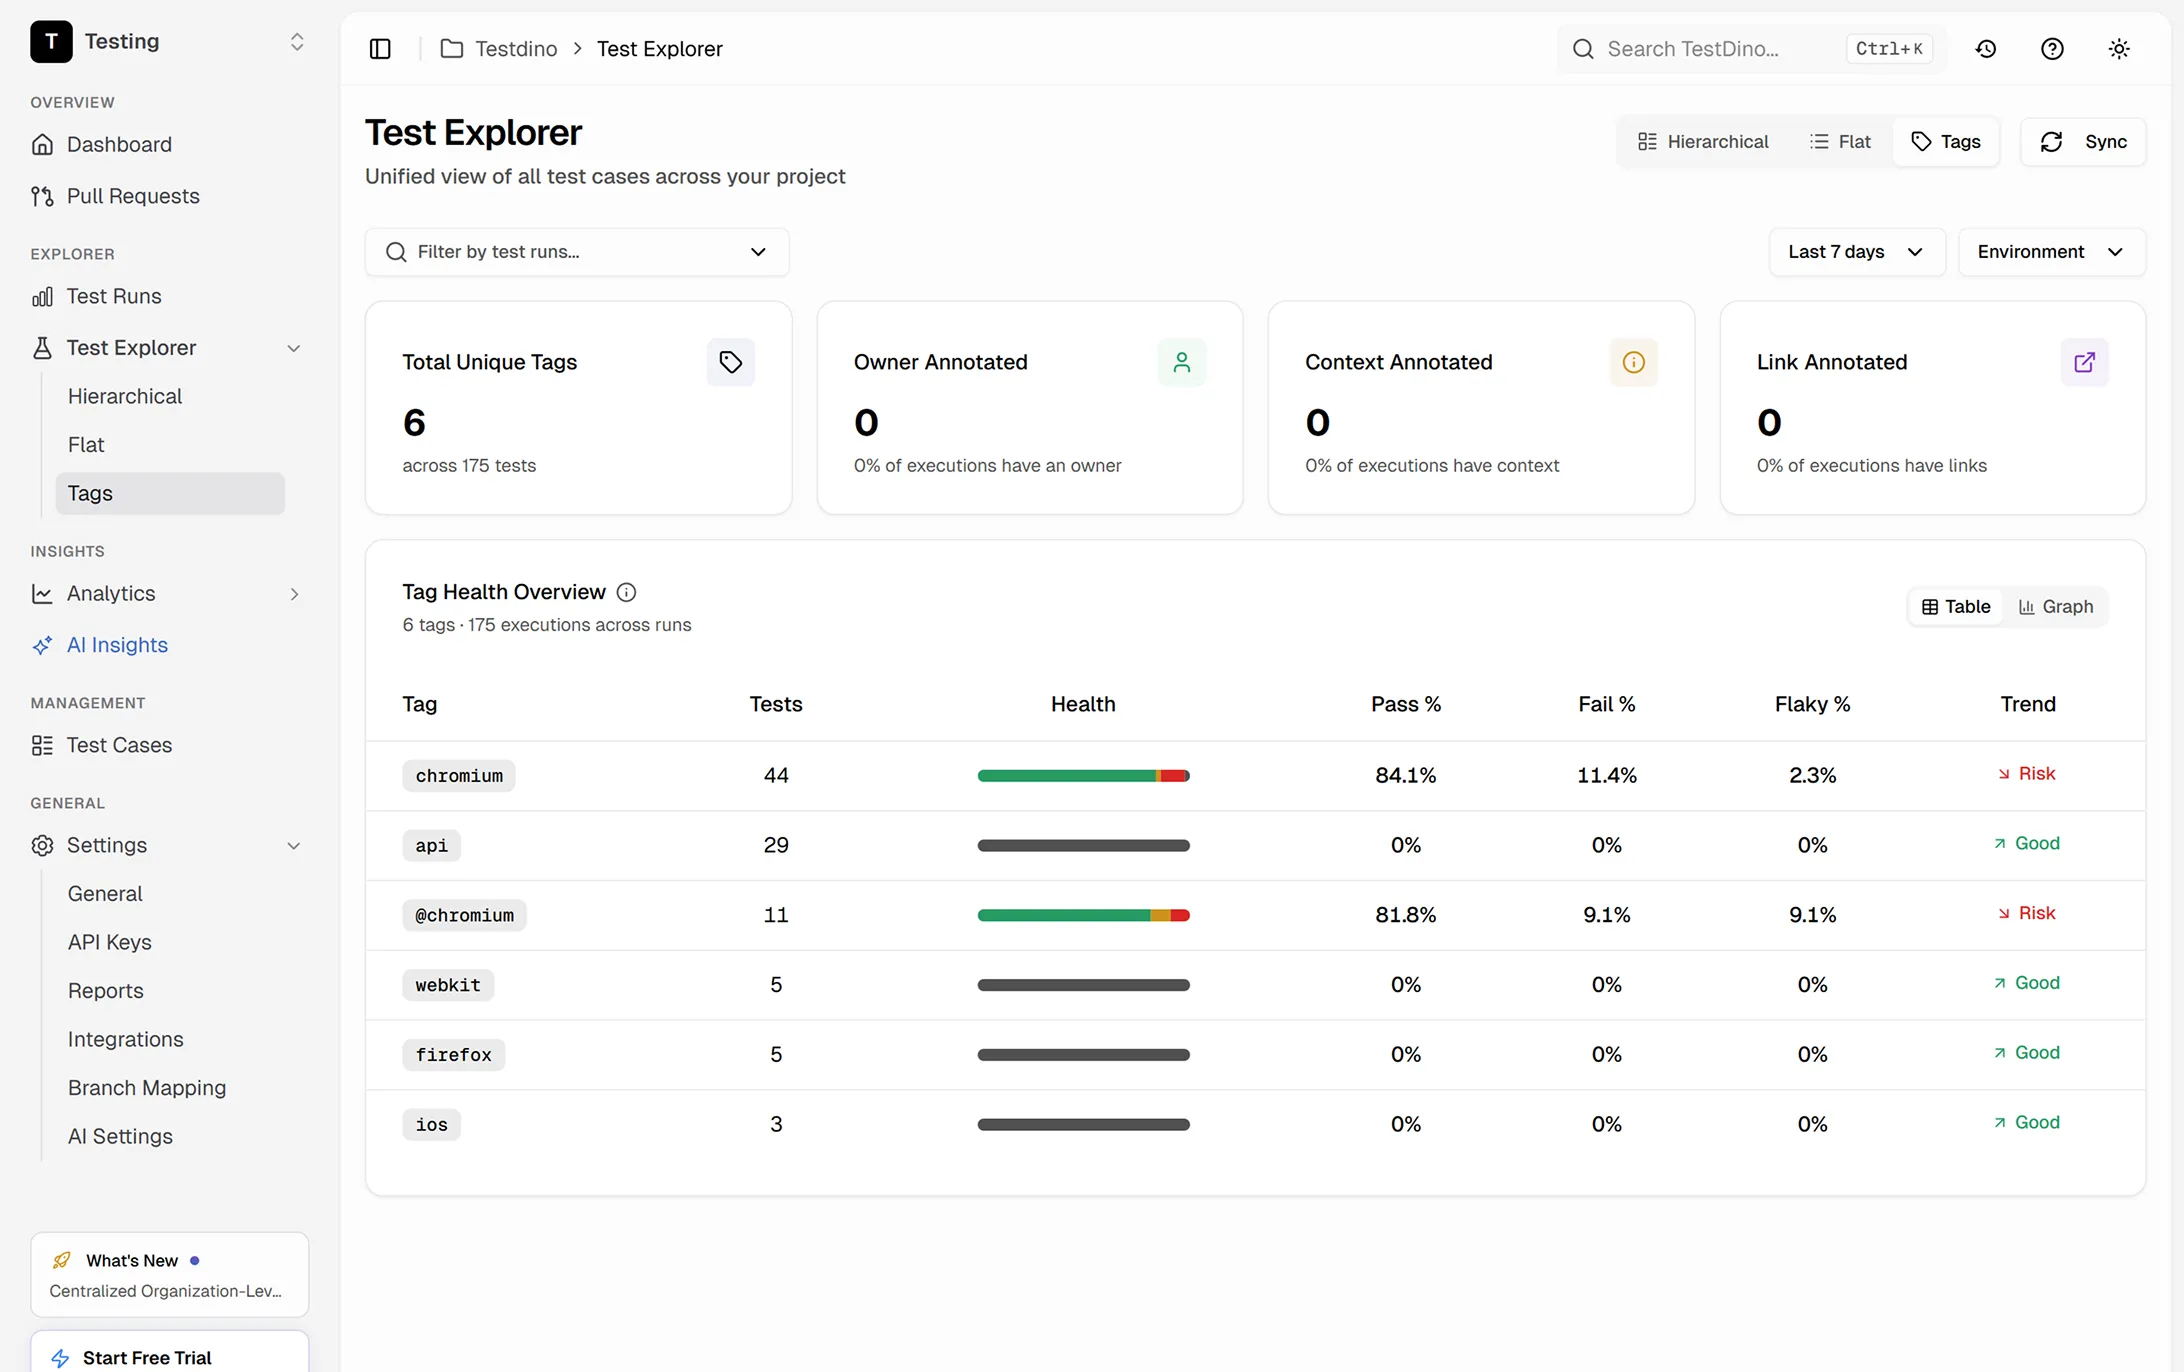Screen dimensions: 2184x1372
Task: Toggle the light theme sun icon
Action: coord(2119,48)
